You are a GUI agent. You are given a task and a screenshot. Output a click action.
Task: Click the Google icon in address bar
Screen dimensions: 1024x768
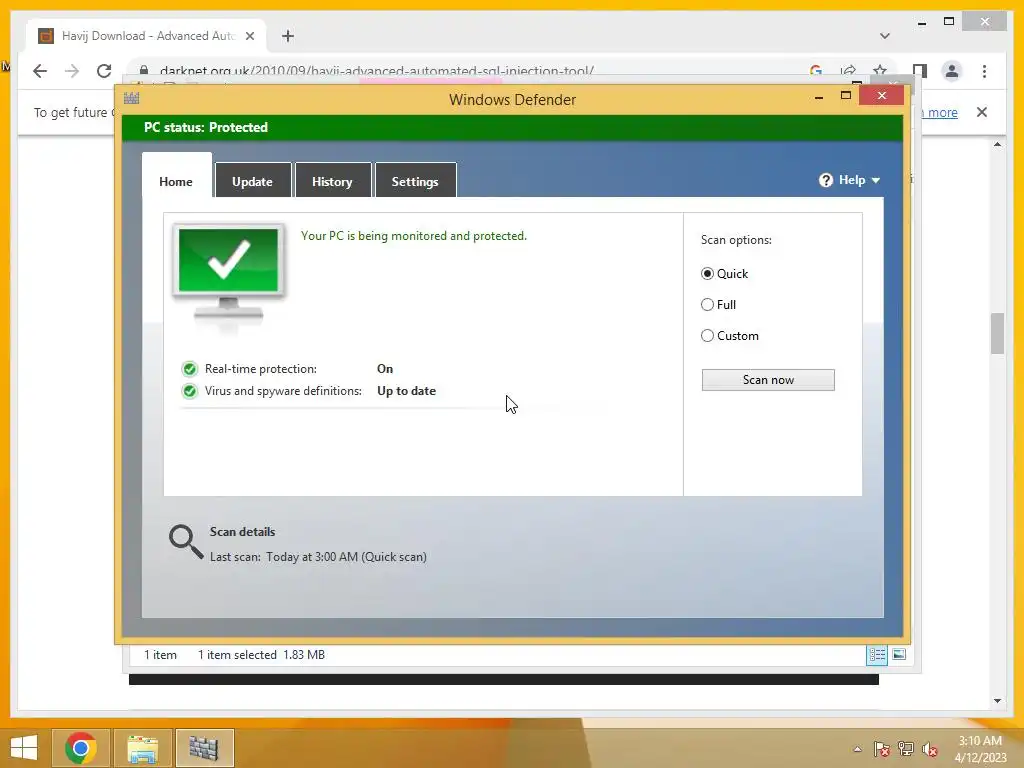(816, 71)
